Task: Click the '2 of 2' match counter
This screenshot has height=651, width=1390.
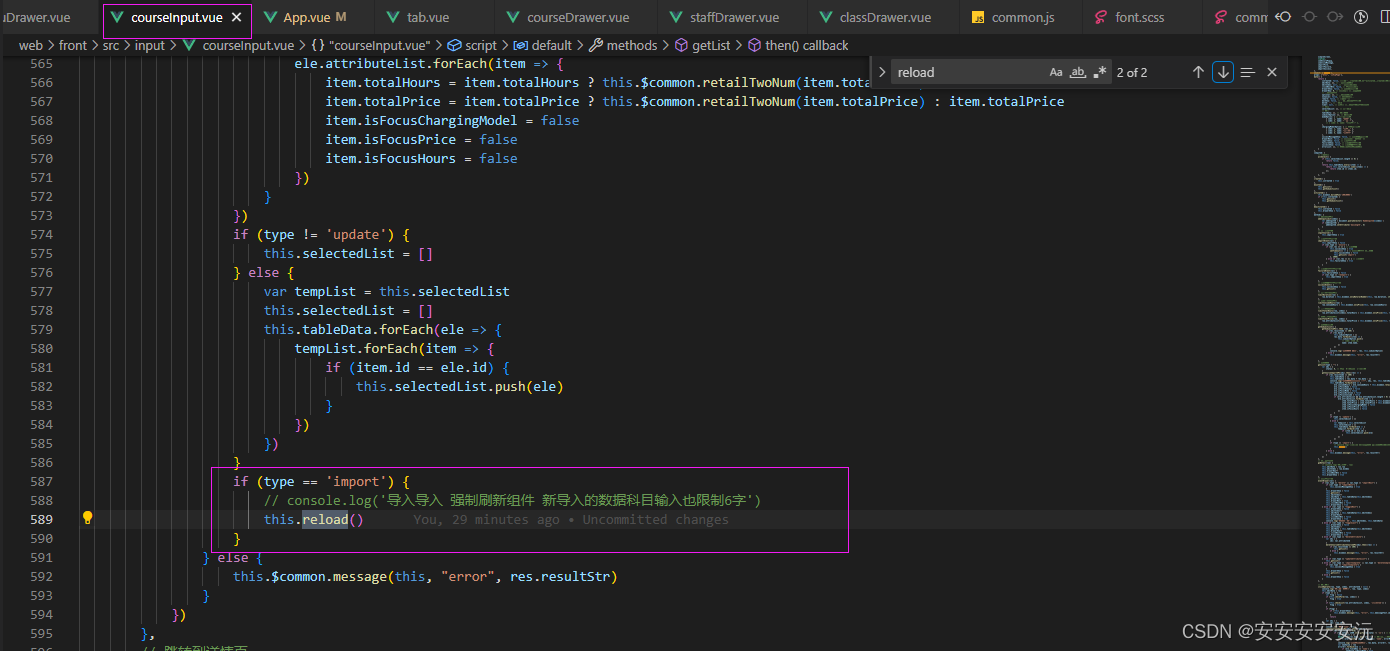Action: tap(1132, 72)
